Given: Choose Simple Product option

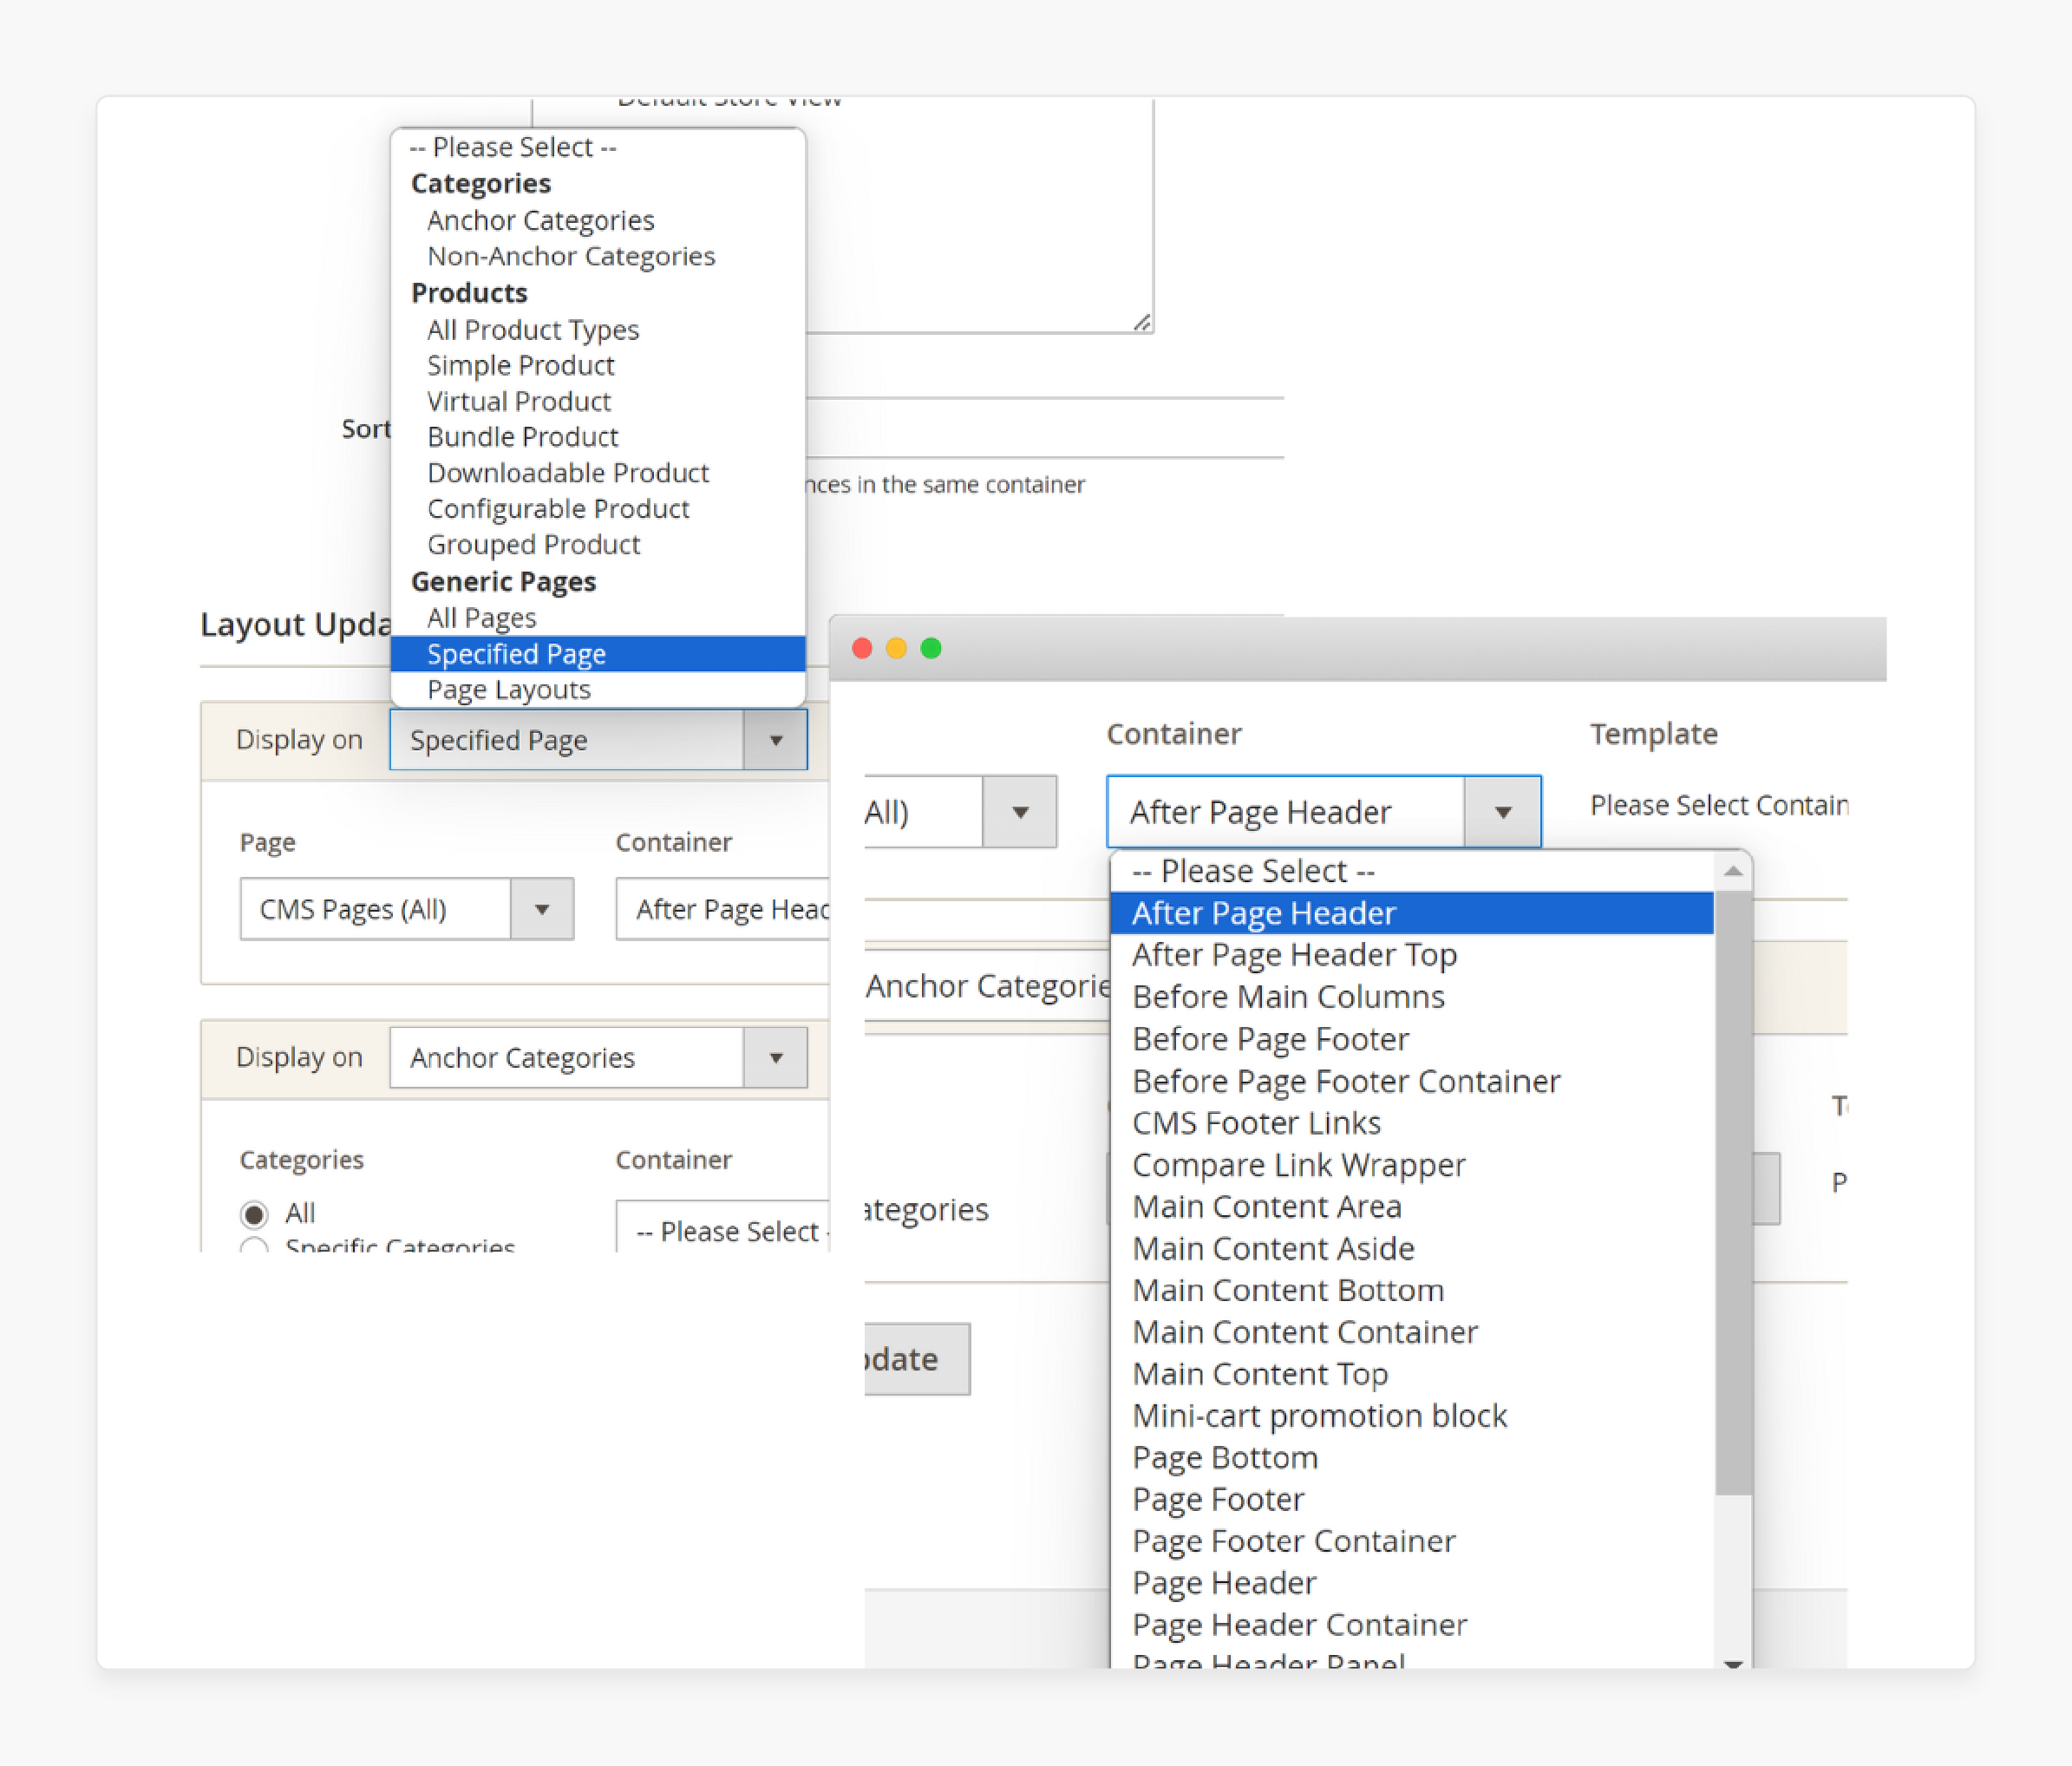Looking at the screenshot, I should (598, 365).
